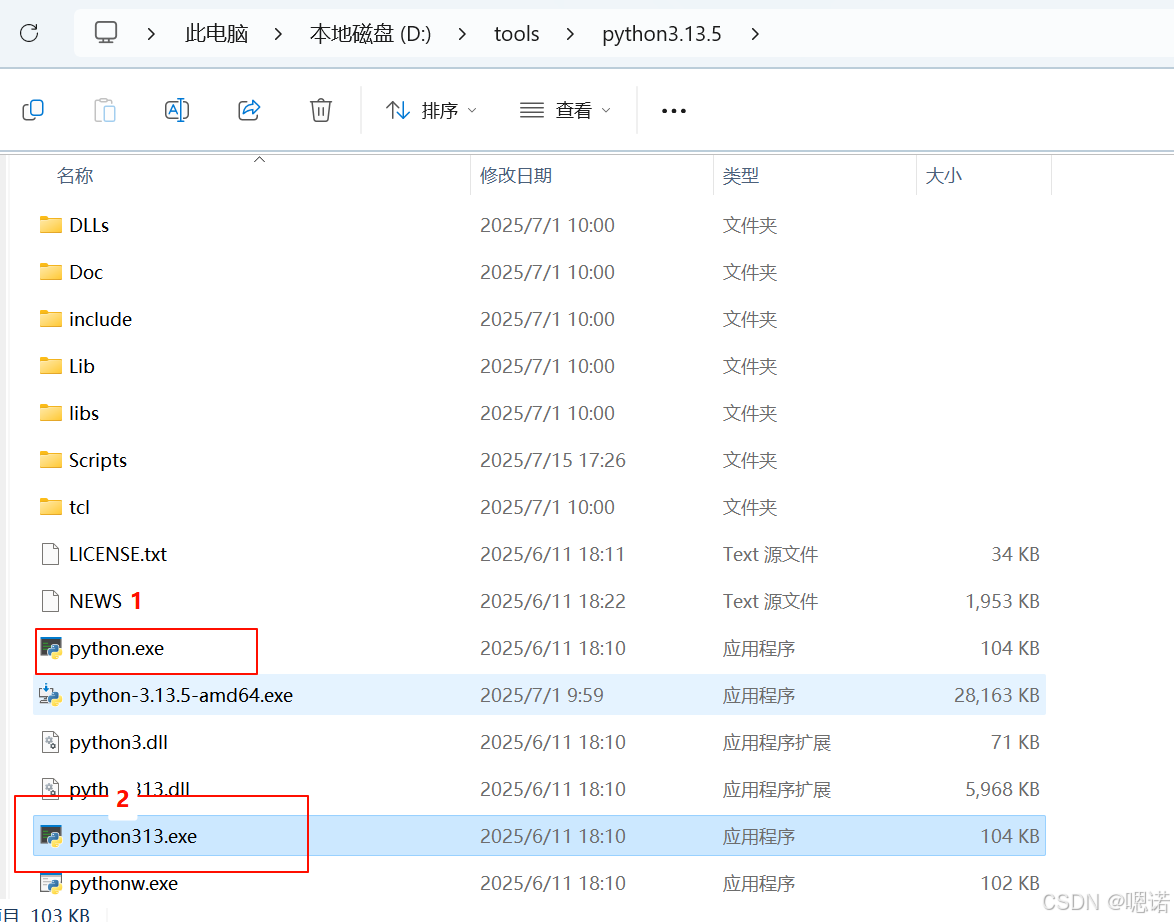
Task: Select the Scripts folder icon
Action: coord(51,460)
